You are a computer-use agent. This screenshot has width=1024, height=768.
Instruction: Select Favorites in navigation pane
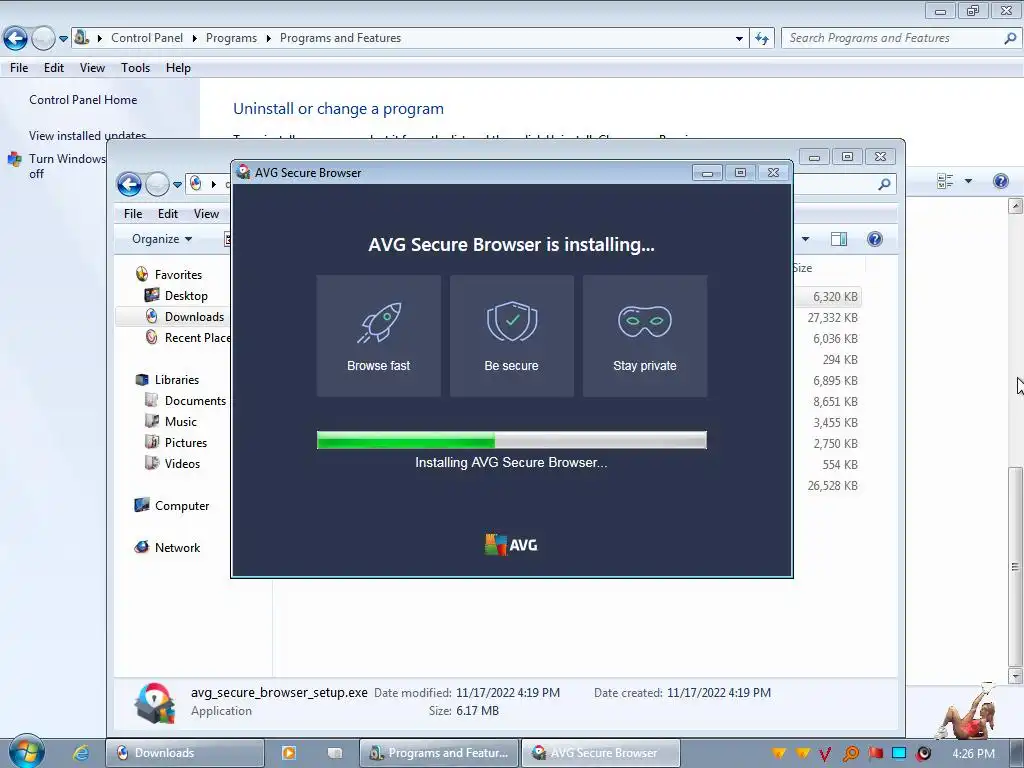click(x=178, y=275)
